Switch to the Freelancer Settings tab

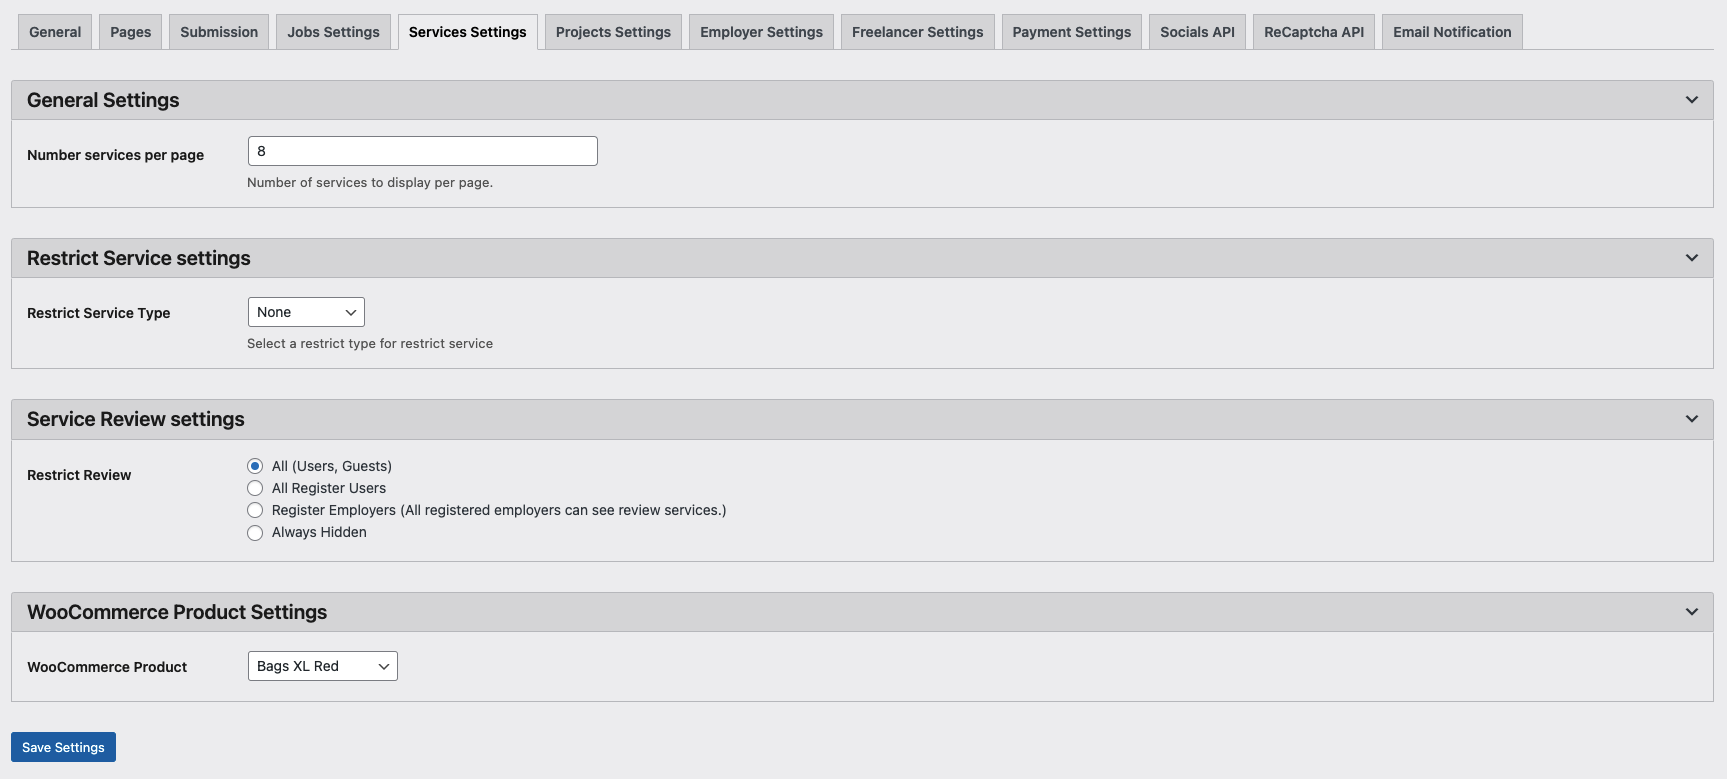coord(917,32)
